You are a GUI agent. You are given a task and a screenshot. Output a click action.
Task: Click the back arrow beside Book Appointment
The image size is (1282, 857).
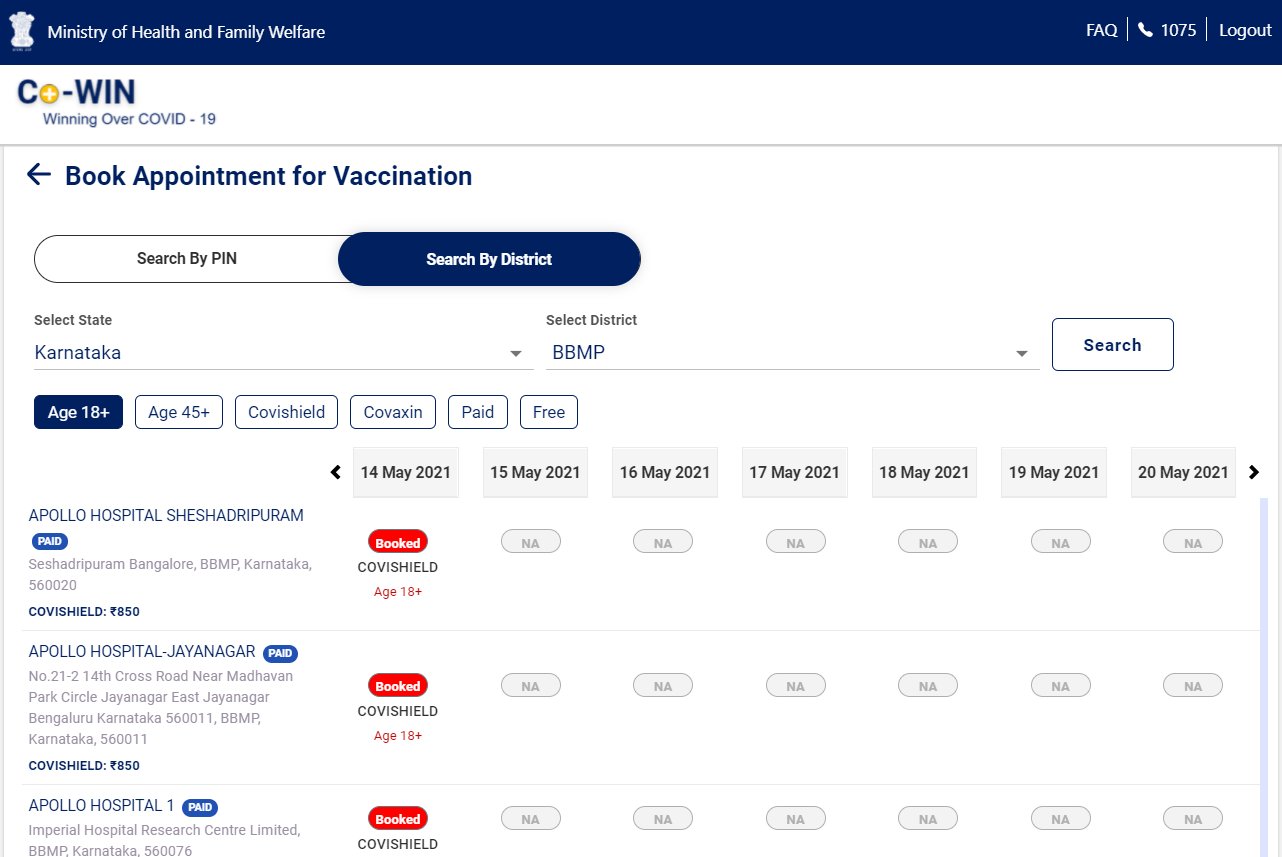(x=38, y=175)
